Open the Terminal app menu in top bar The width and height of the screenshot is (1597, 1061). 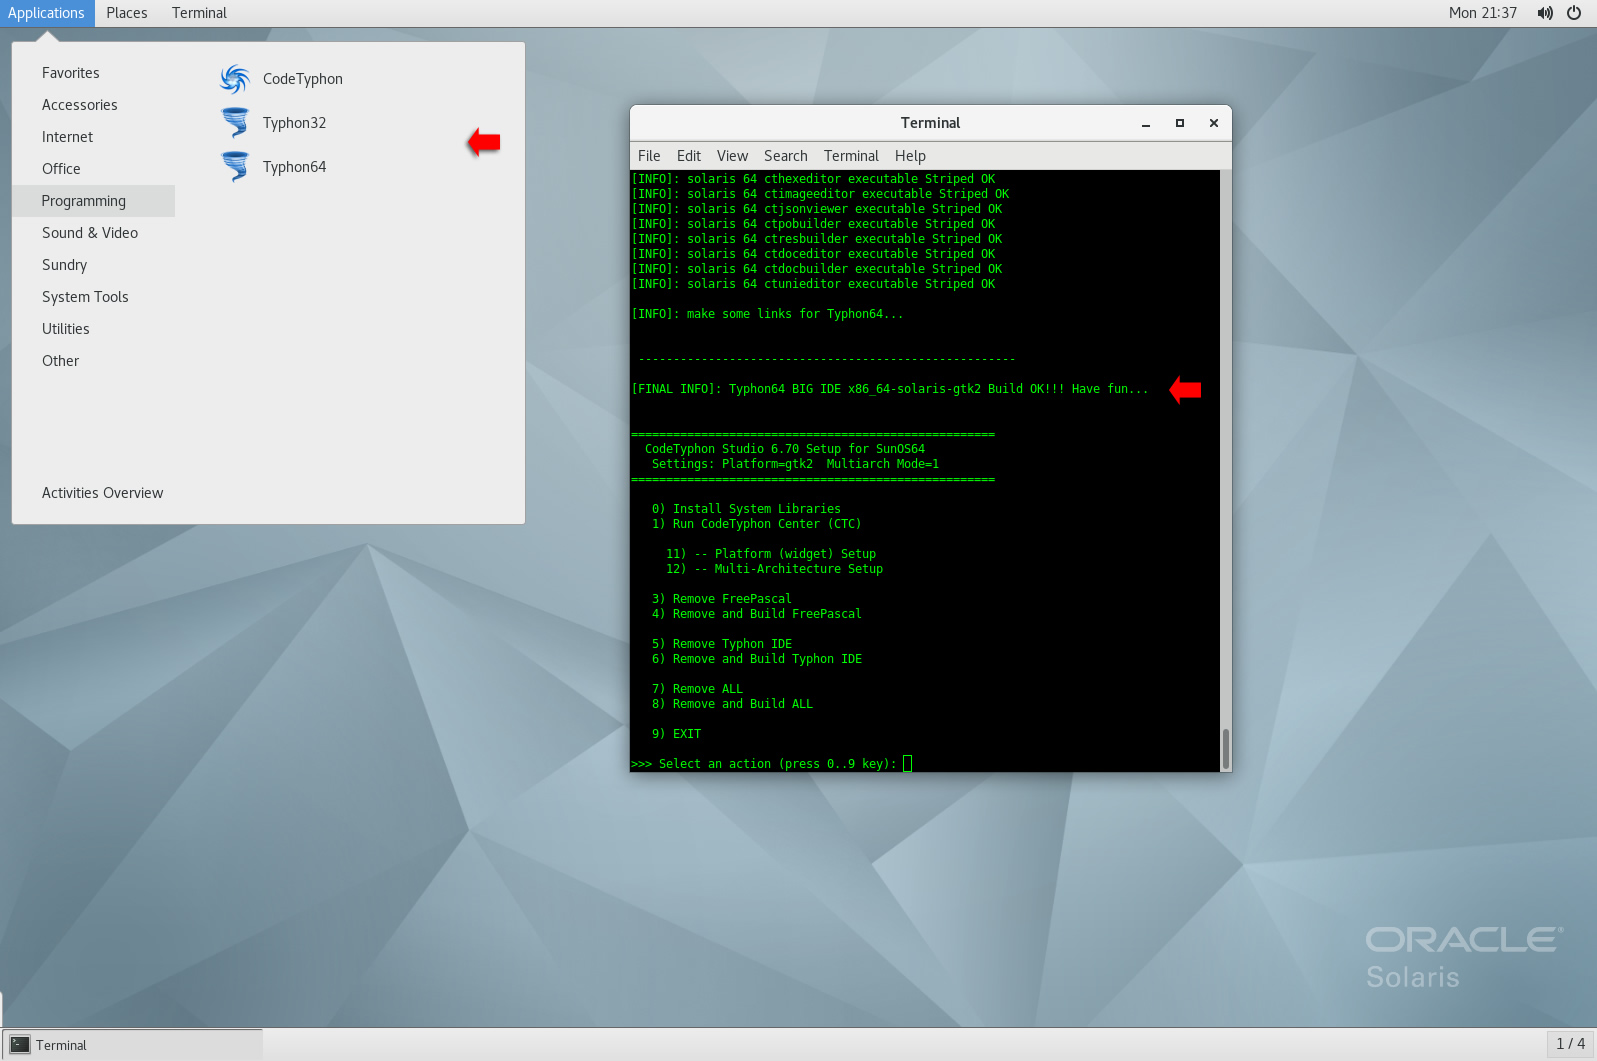(199, 13)
